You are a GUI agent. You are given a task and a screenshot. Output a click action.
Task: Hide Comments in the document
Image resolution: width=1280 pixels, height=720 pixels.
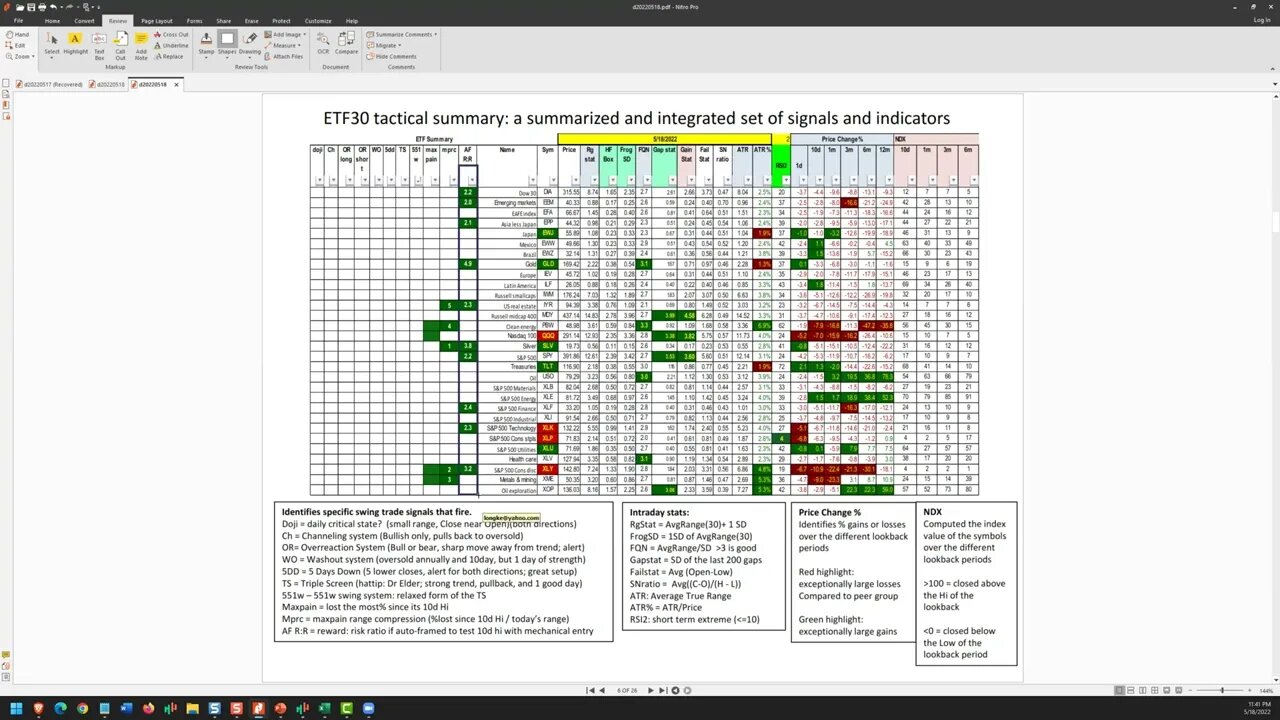[392, 56]
